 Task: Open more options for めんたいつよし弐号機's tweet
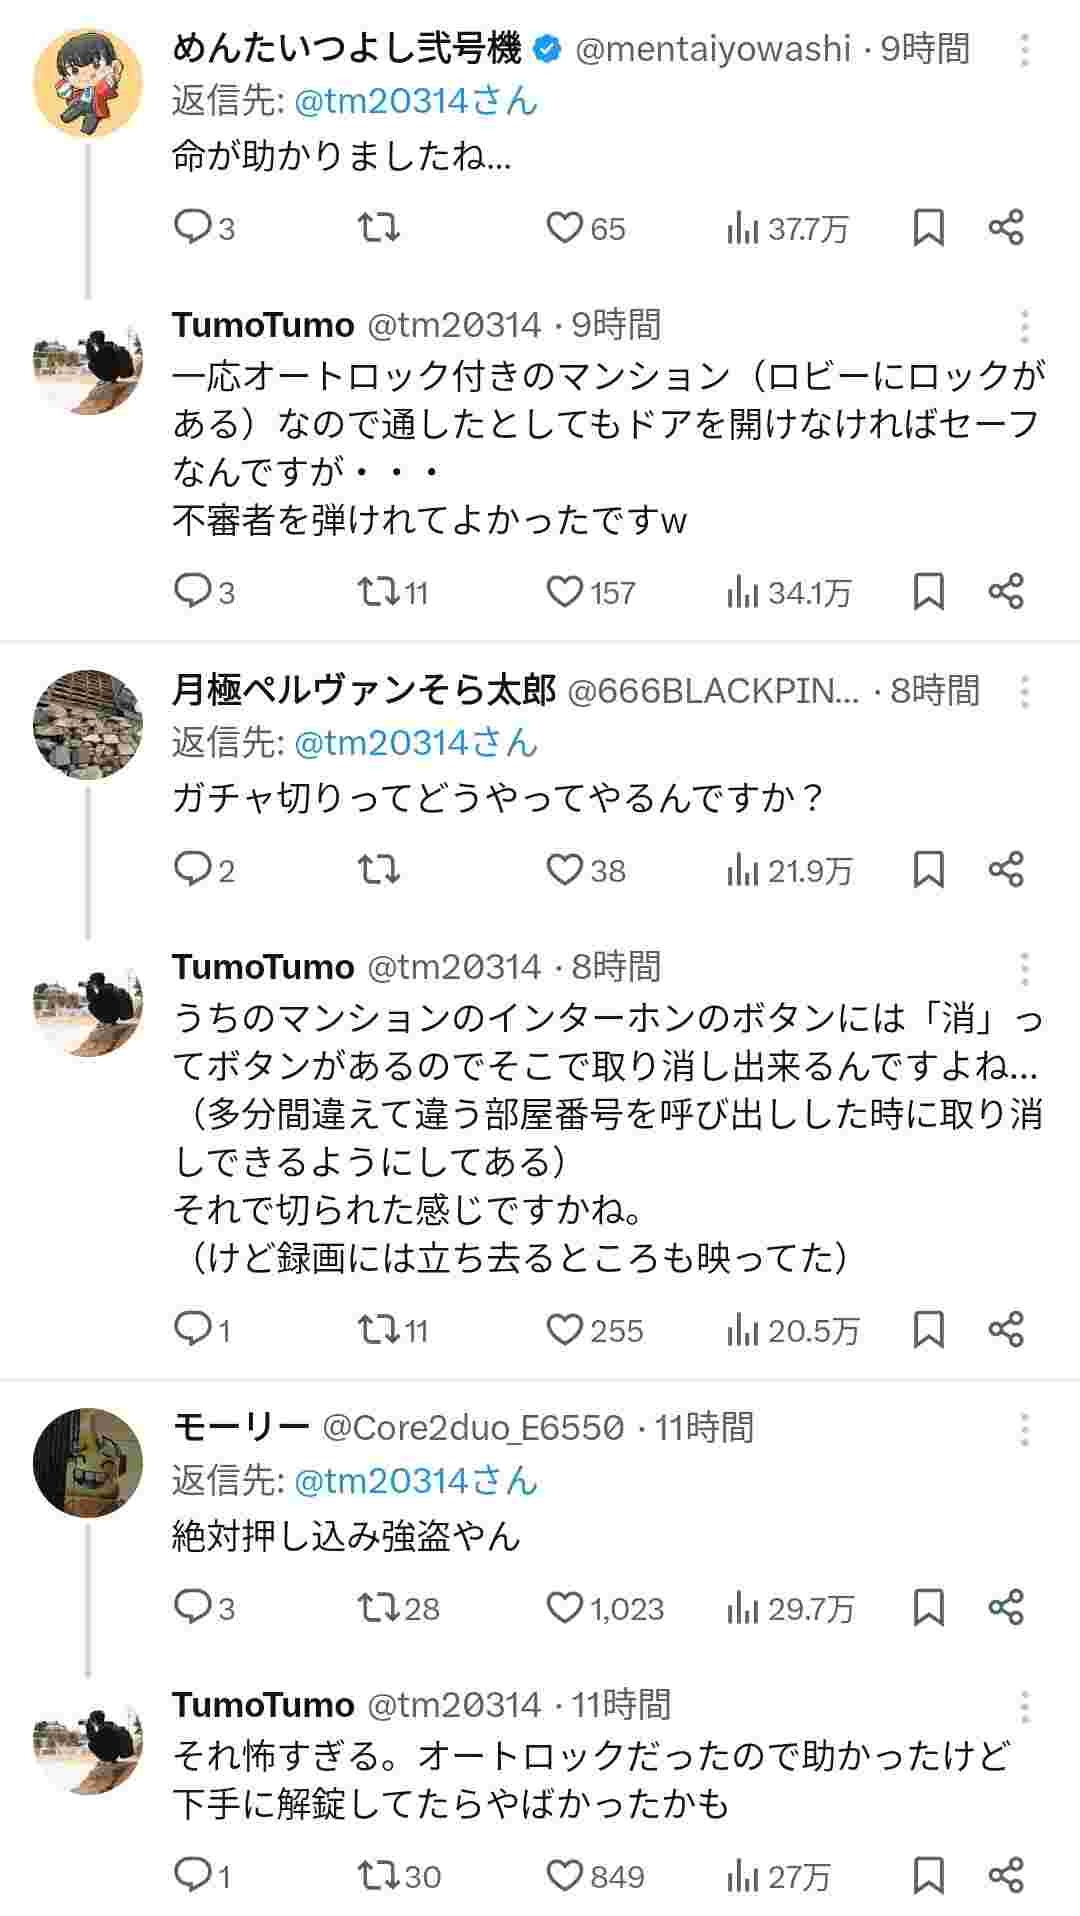point(1025,49)
